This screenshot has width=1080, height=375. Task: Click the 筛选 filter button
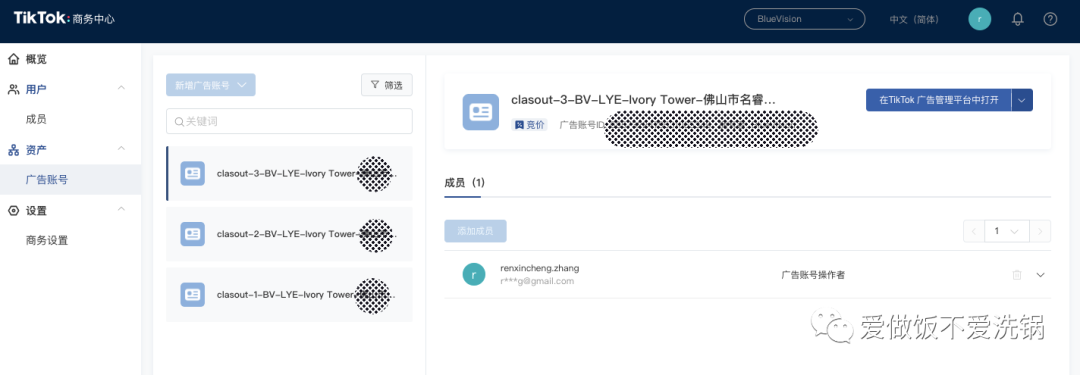tap(387, 85)
